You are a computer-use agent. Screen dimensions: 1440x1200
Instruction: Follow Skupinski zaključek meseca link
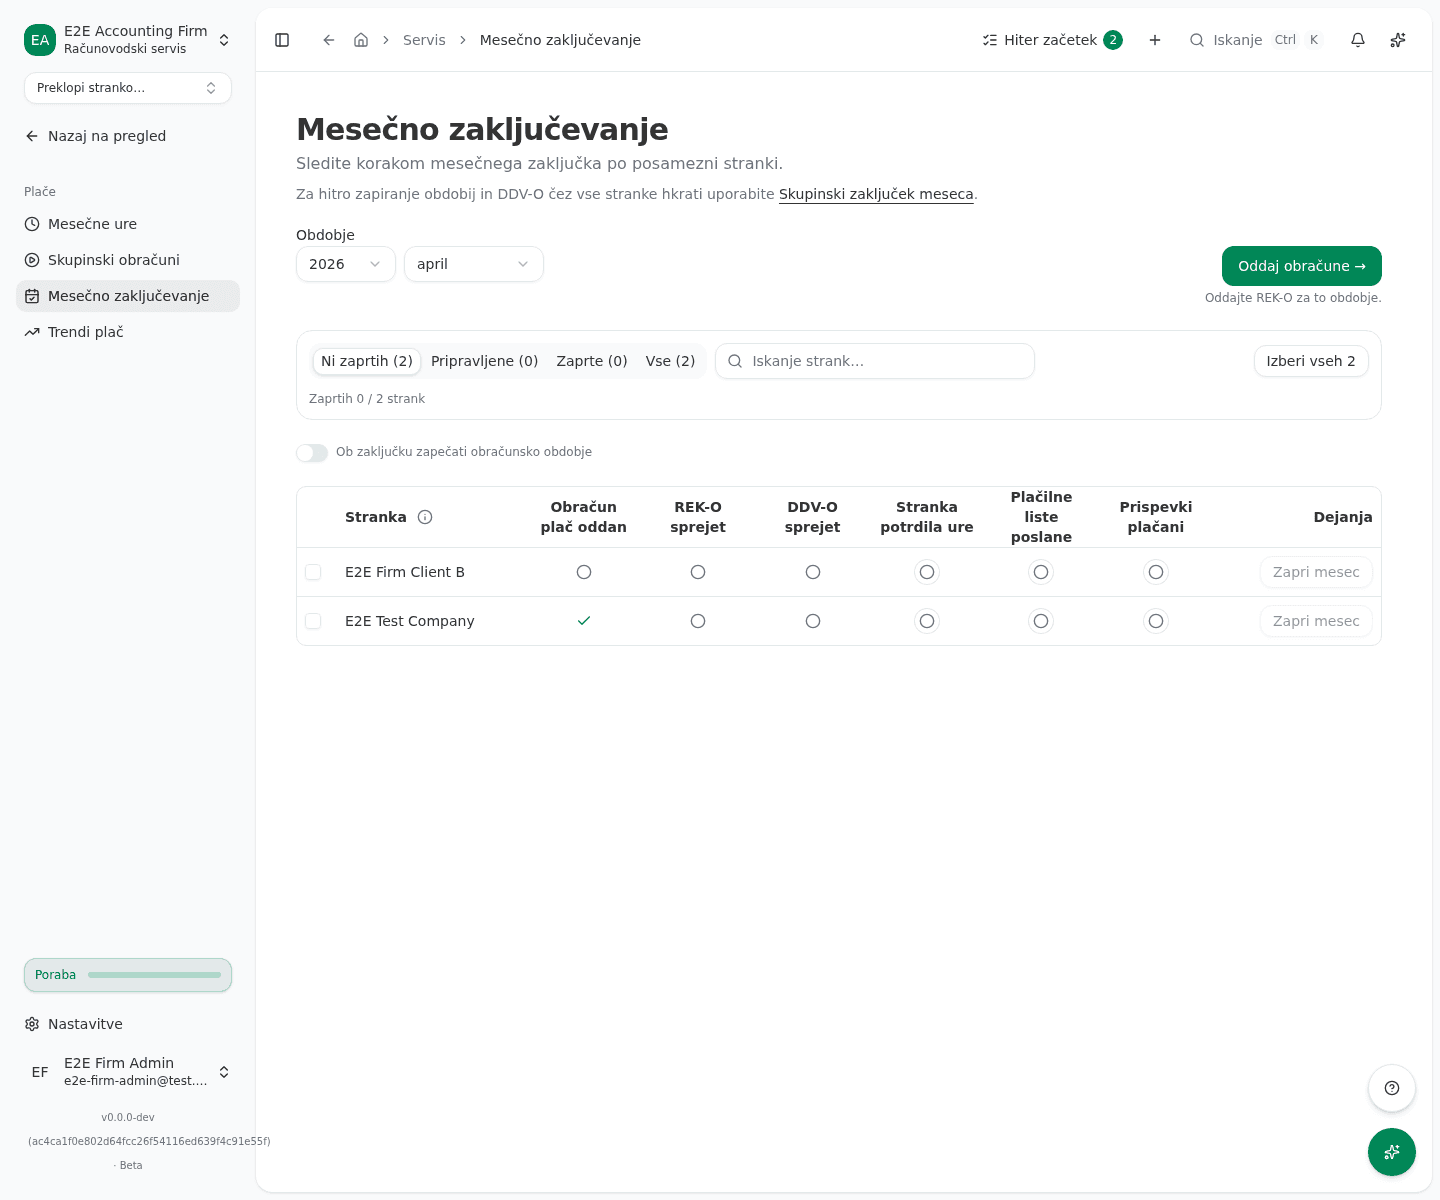pyautogui.click(x=876, y=194)
